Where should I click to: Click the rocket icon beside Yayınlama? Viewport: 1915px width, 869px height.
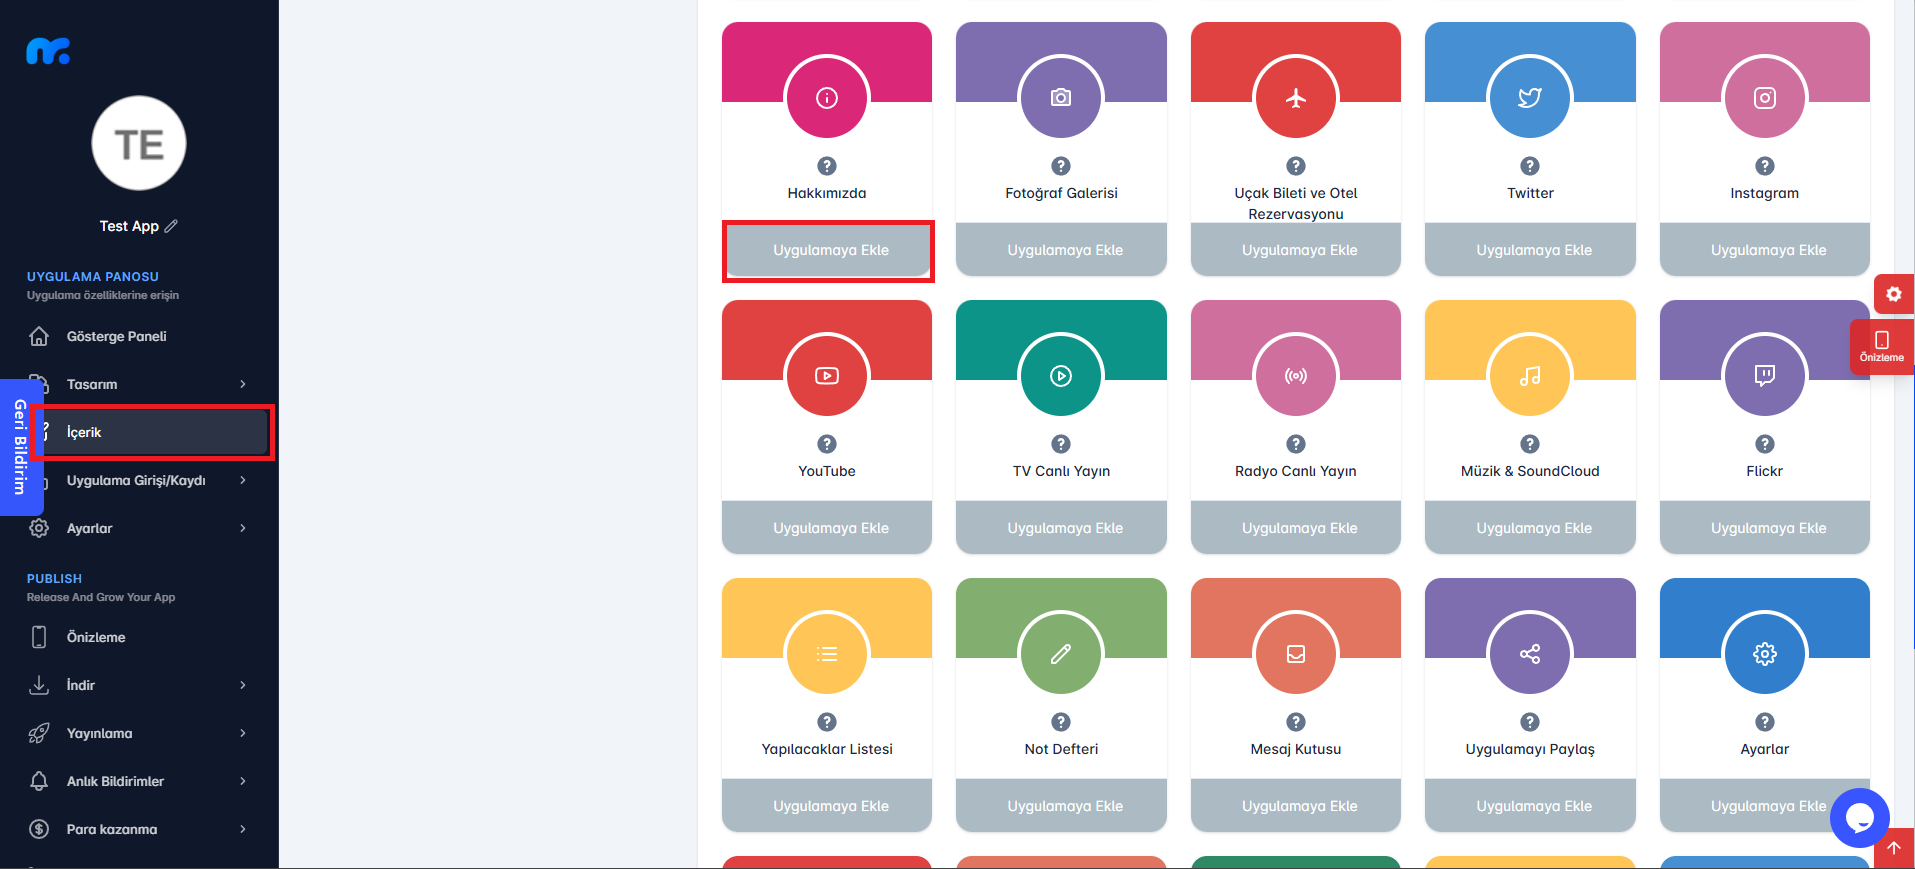[39, 733]
